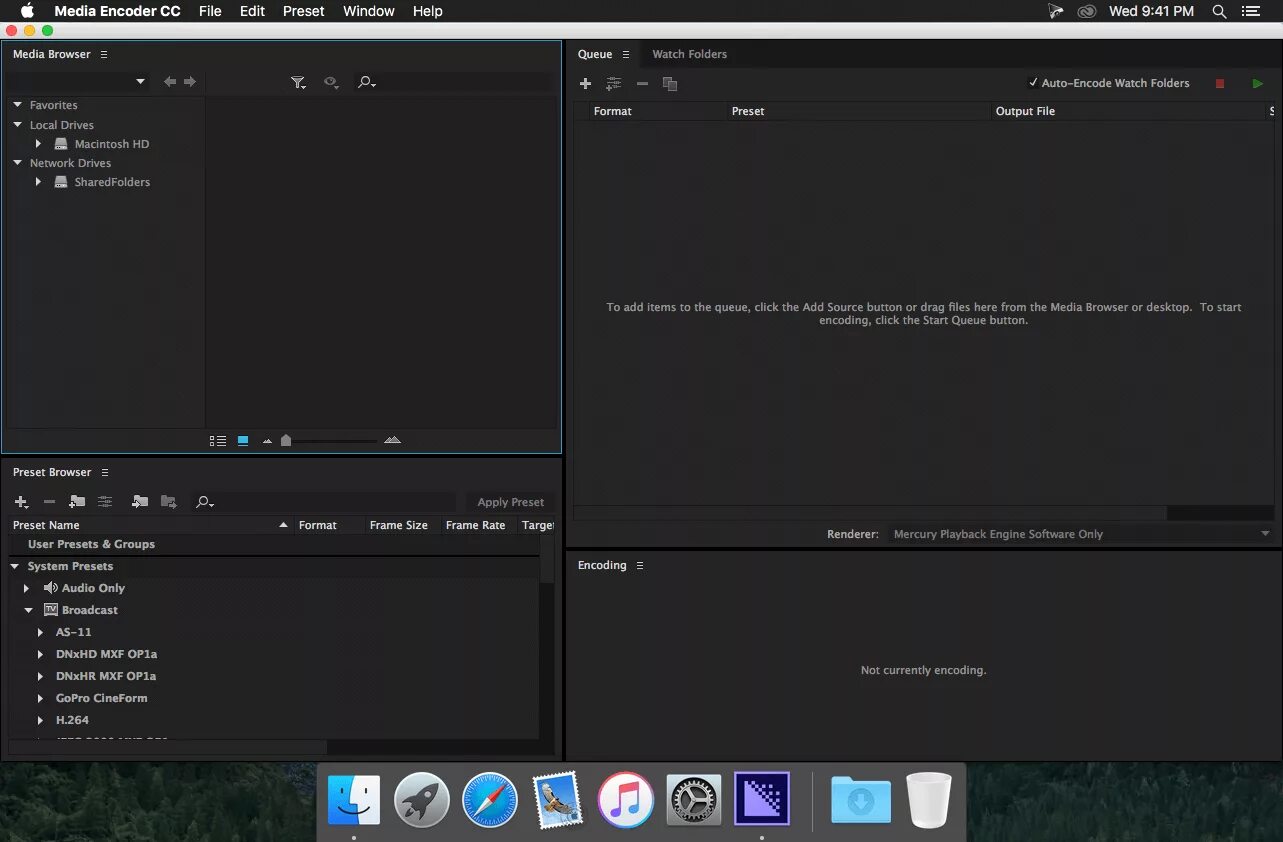Screen dimensions: 1283x842
Task: Open Creative Cloud icon in menu bar
Action: click(x=1087, y=11)
